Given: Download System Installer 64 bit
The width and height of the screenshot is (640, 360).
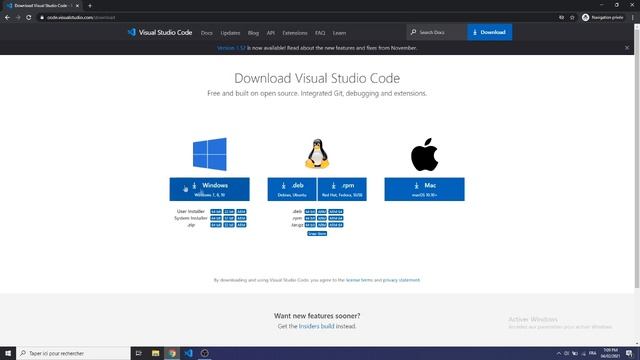Looking at the screenshot, I should click(x=216, y=218).
